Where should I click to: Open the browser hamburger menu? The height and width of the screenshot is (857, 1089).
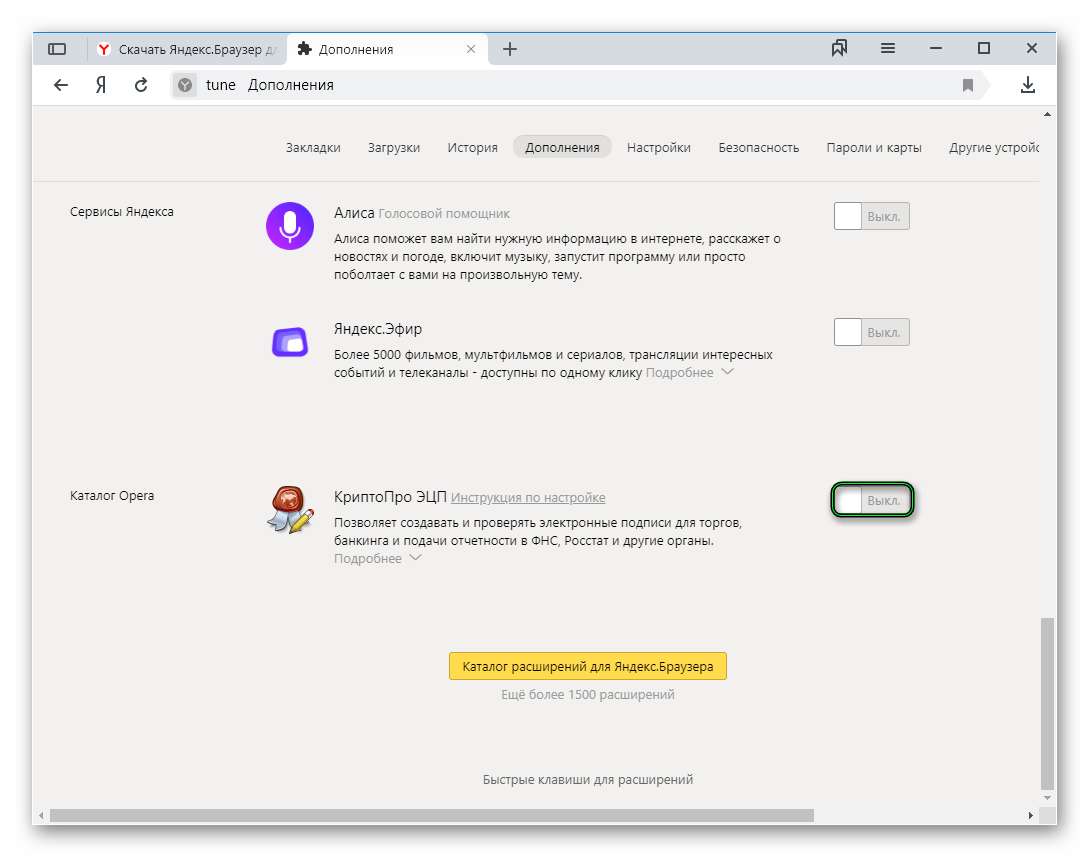pos(887,49)
